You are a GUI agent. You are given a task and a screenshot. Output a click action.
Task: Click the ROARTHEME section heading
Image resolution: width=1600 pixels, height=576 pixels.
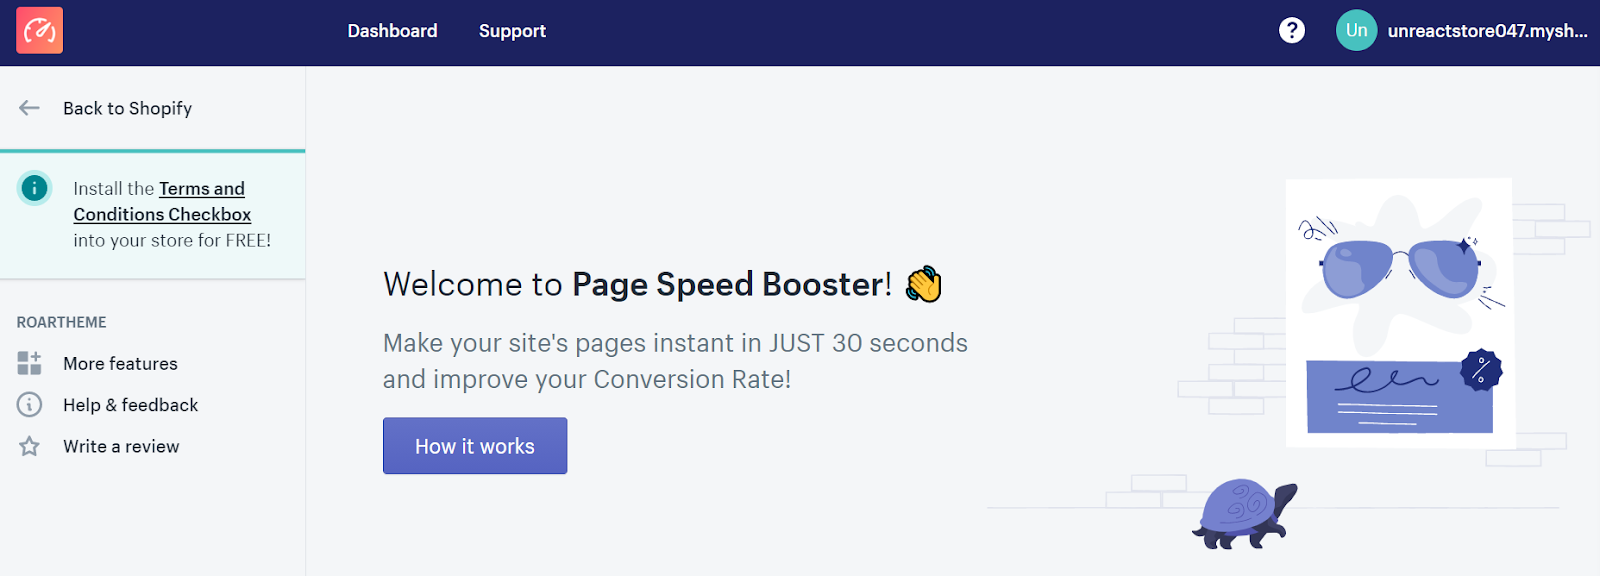click(61, 322)
